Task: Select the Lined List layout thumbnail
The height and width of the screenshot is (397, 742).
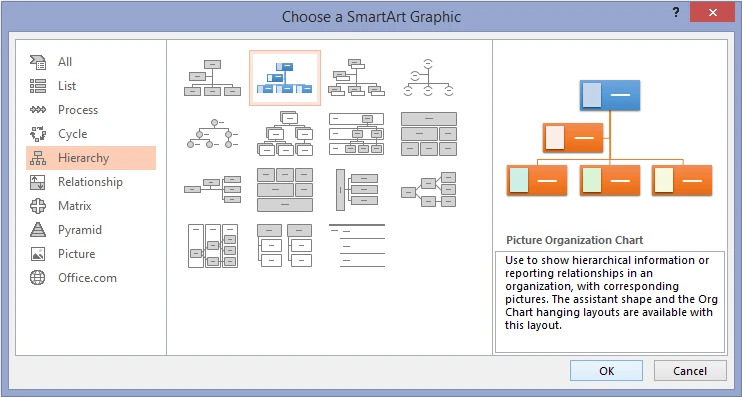Action: (356, 246)
